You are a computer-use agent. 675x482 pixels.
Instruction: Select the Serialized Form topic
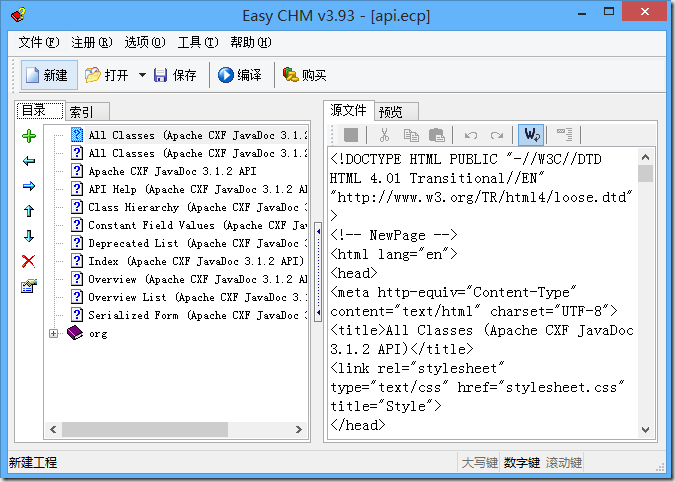(197, 315)
